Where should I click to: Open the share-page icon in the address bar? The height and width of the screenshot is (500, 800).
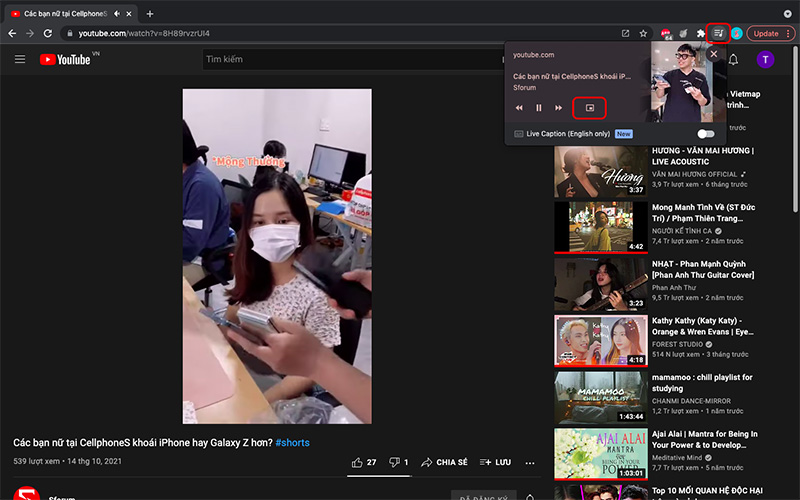tap(625, 33)
